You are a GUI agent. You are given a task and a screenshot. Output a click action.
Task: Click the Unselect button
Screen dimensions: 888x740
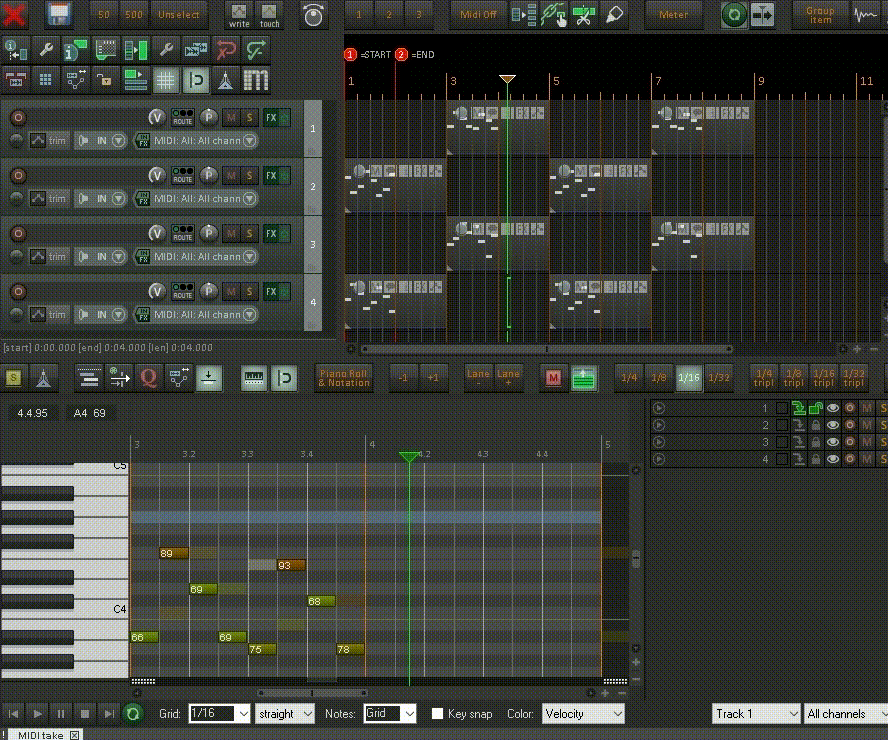[x=179, y=15]
